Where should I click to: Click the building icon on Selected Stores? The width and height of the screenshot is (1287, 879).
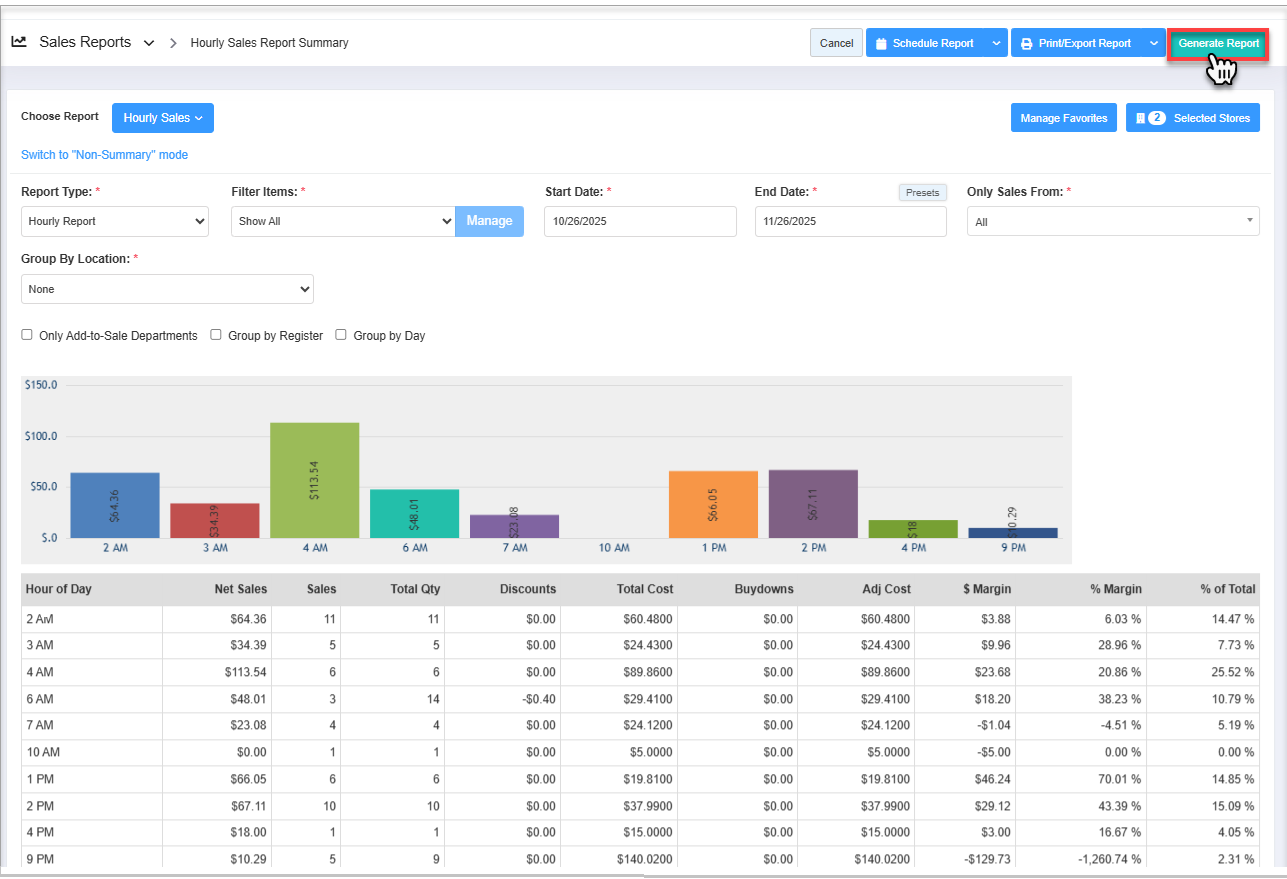tap(1140, 118)
